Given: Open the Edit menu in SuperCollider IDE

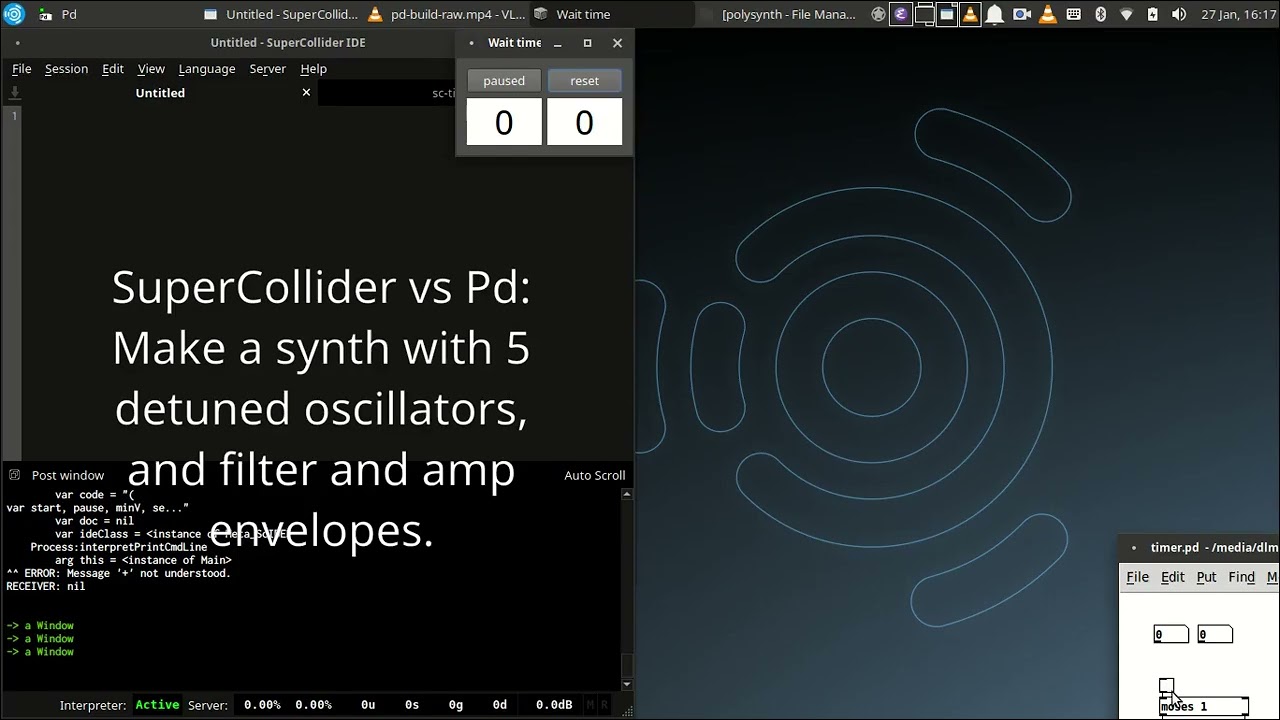Looking at the screenshot, I should click(x=113, y=69).
